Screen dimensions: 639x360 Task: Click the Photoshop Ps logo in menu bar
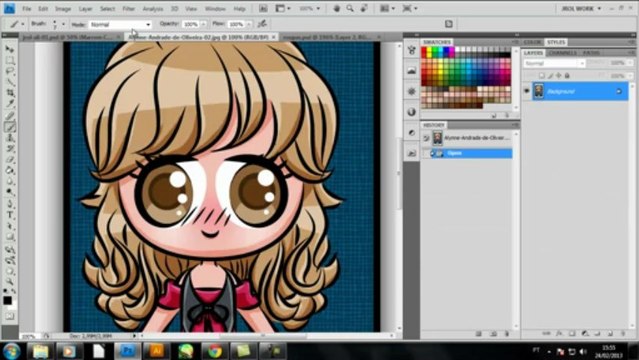tap(9, 8)
